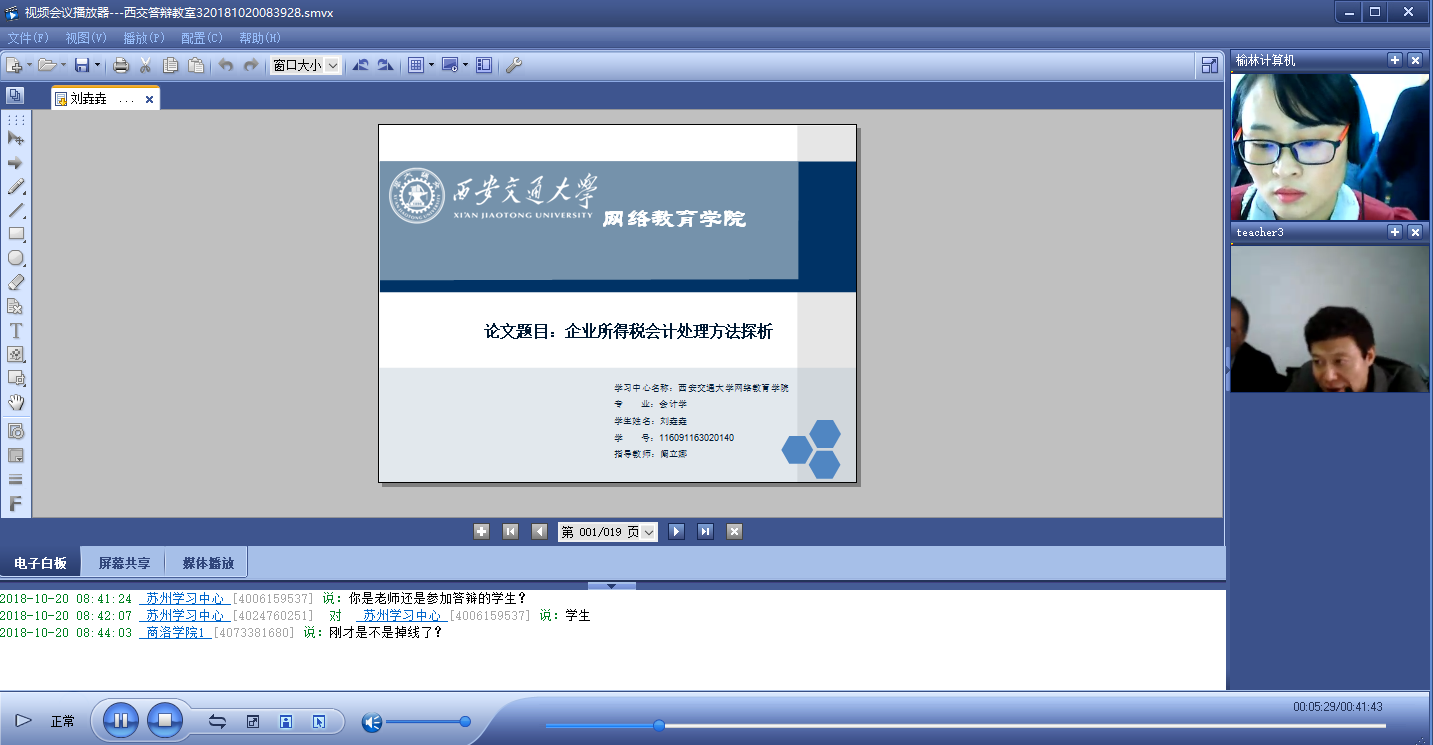
Task: Stop the playback
Action: pyautogui.click(x=165, y=720)
